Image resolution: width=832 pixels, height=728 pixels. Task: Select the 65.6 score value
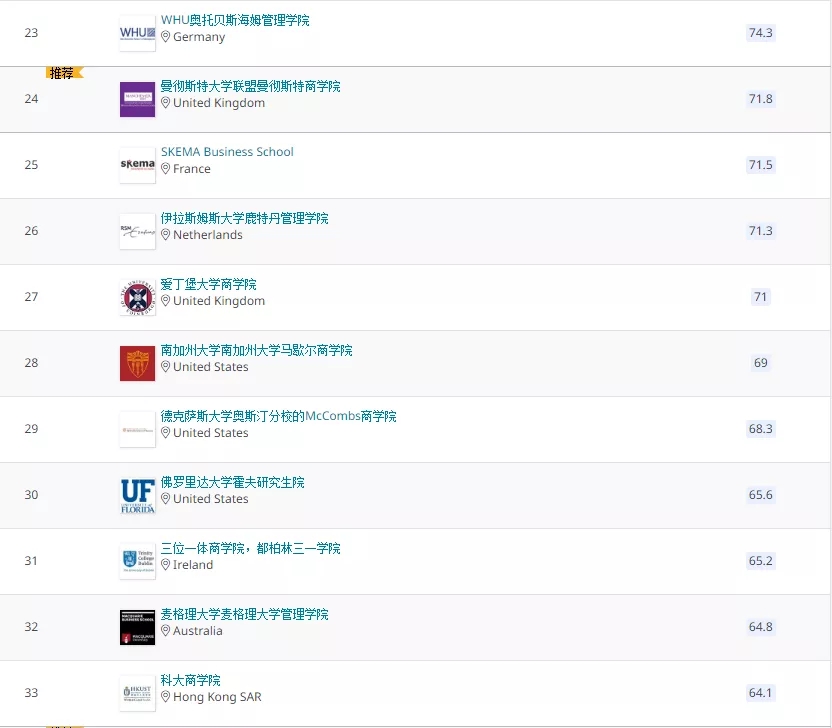760,495
